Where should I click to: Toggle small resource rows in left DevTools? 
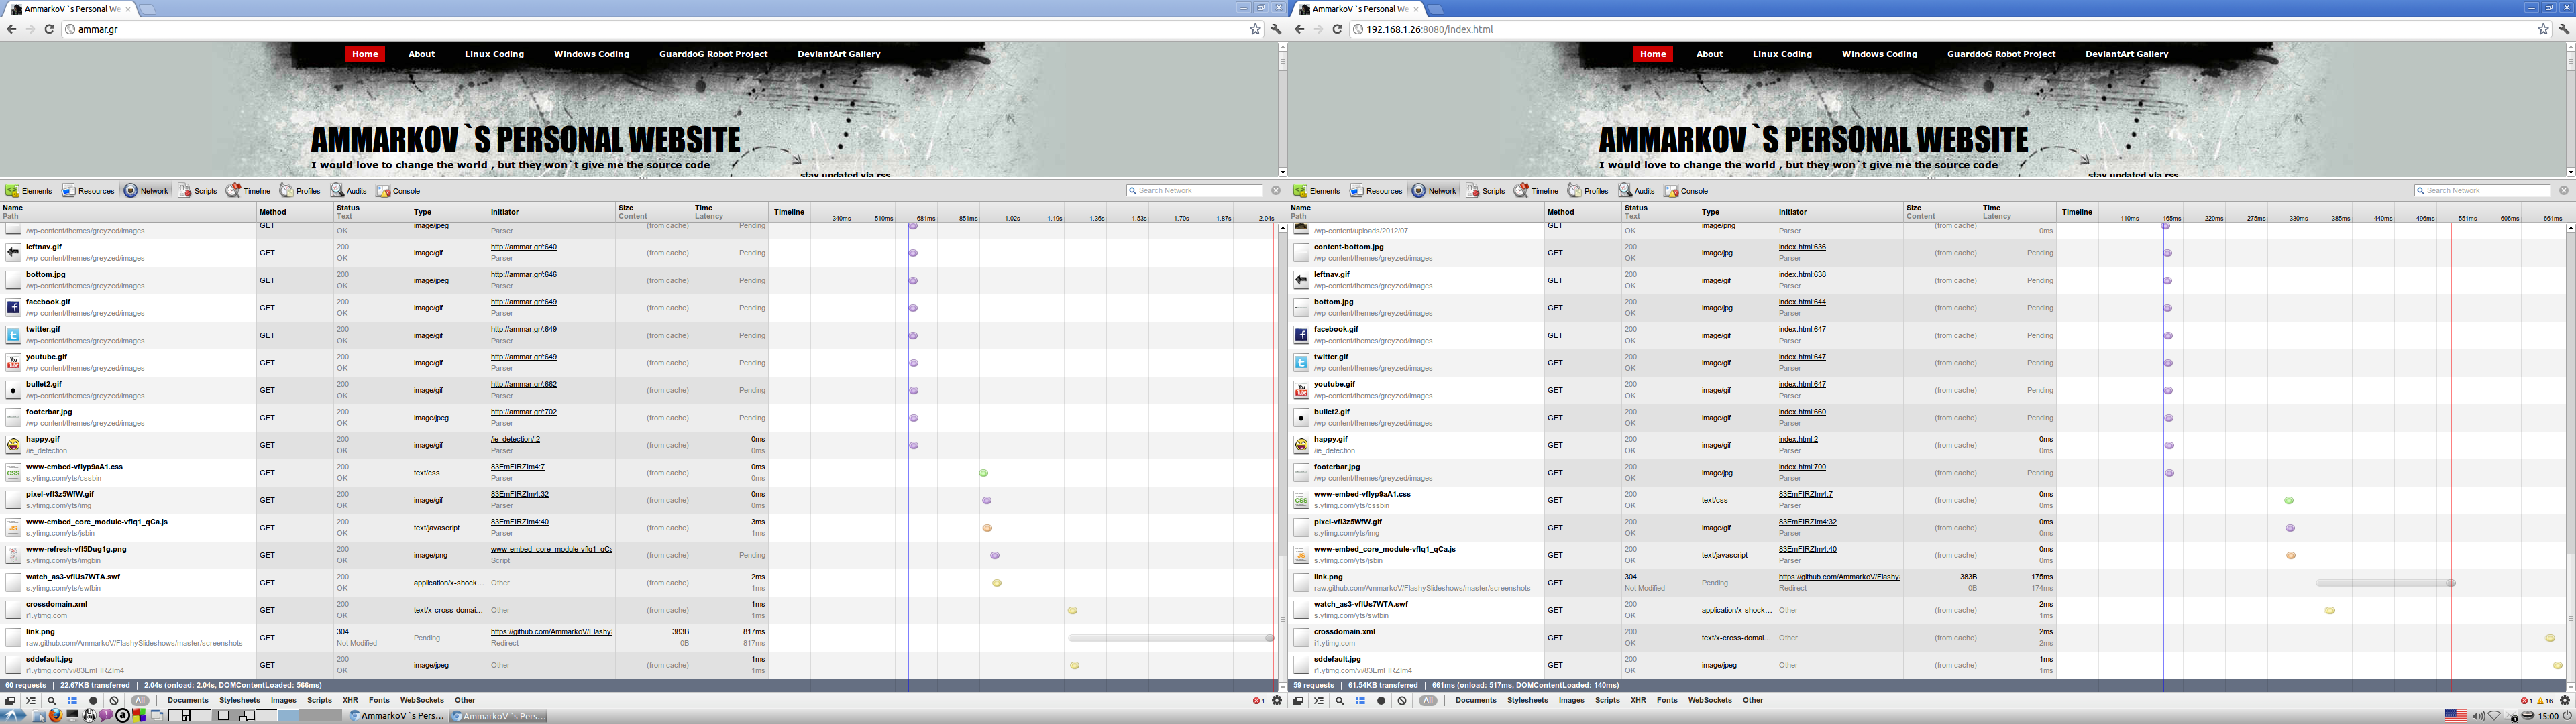[x=72, y=700]
